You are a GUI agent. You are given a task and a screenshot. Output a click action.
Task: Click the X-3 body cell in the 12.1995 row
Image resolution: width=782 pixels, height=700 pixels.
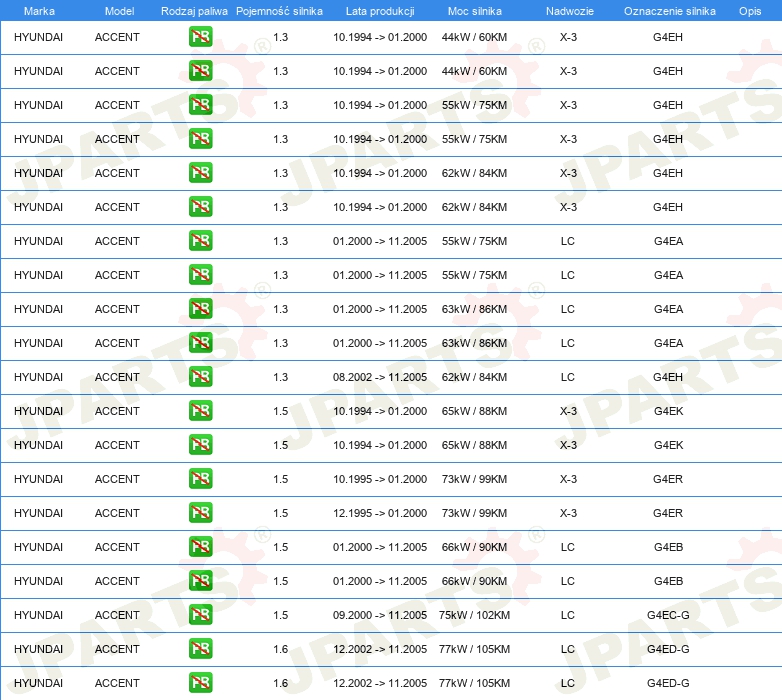click(568, 513)
